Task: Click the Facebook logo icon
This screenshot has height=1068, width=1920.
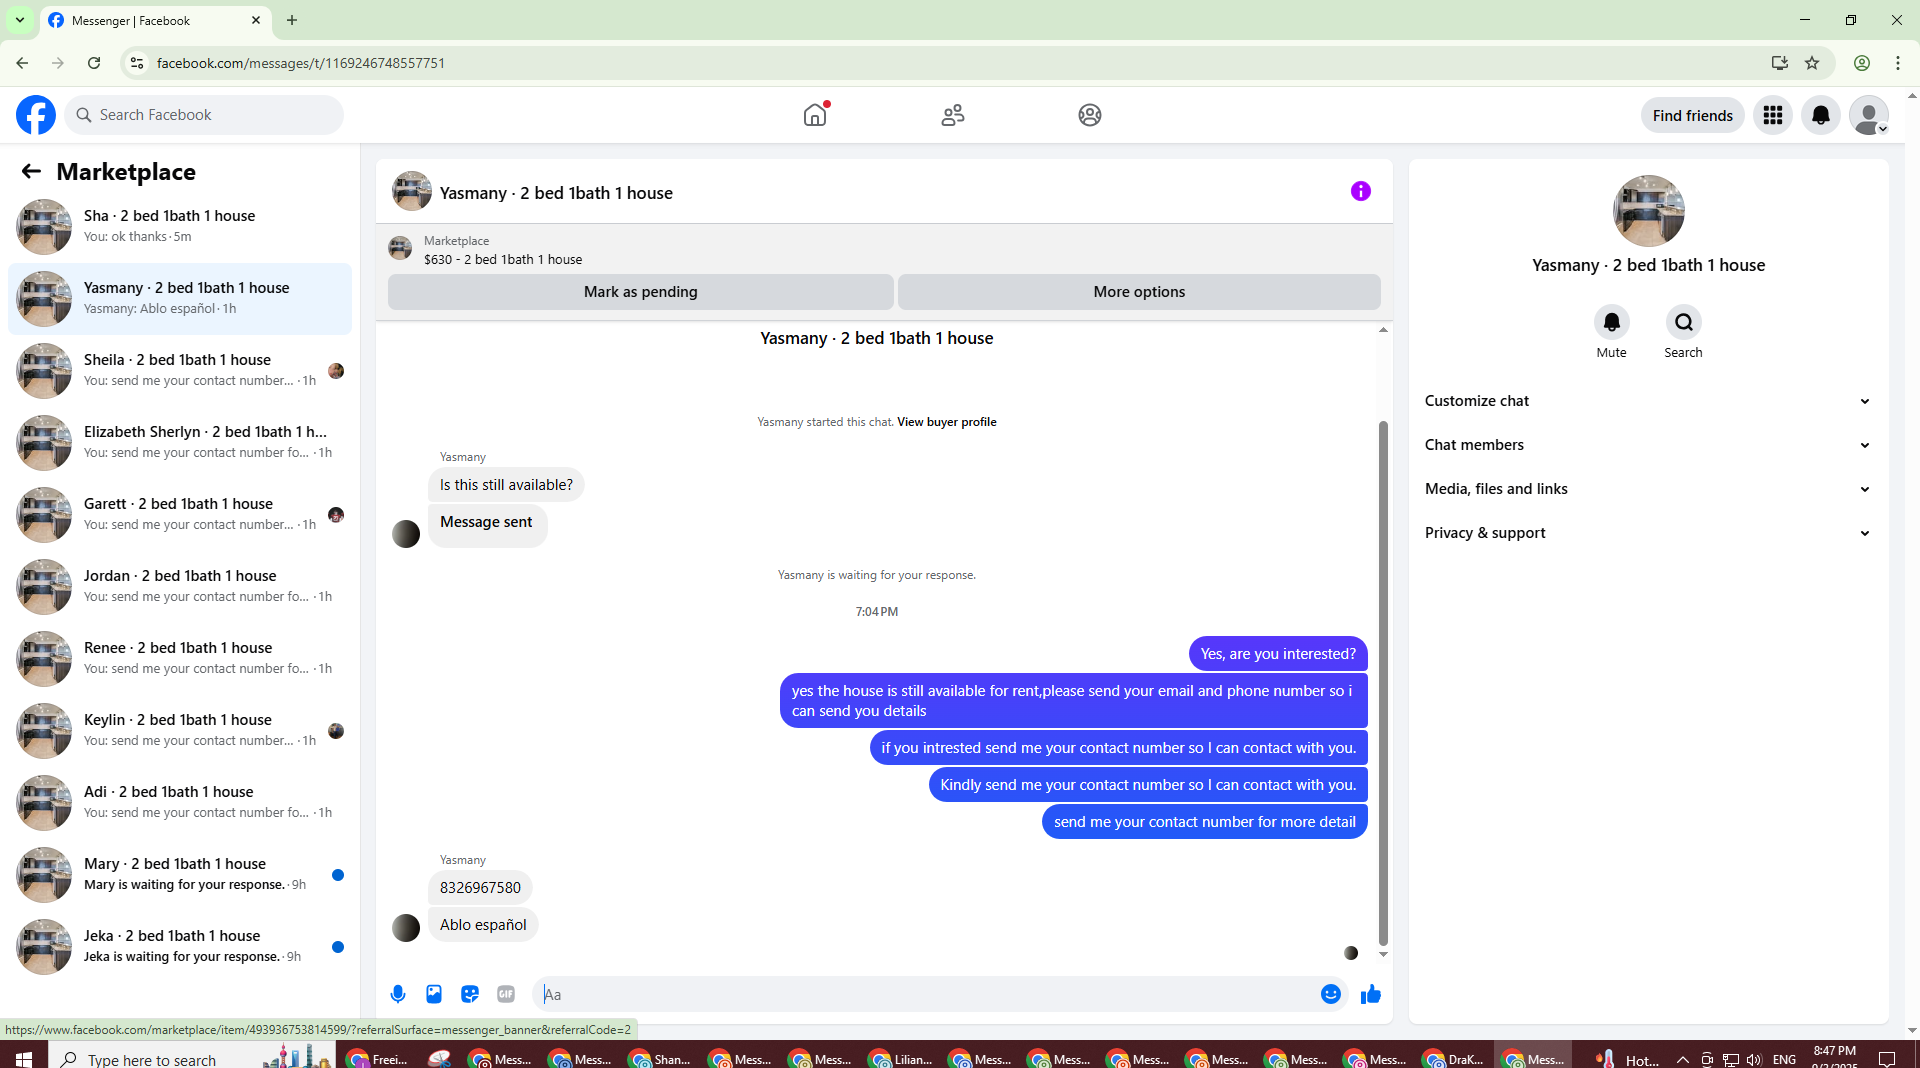Action: pyautogui.click(x=36, y=115)
